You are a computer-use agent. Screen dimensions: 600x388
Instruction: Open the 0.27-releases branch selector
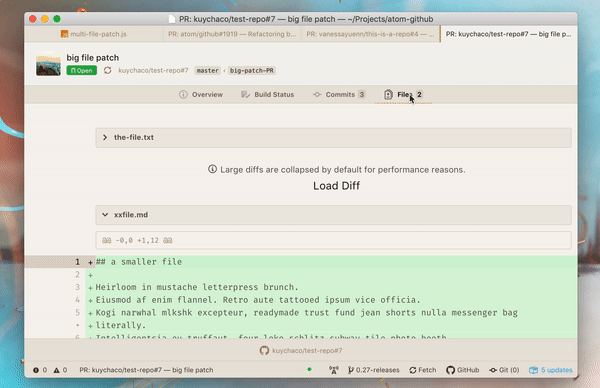[373, 370]
